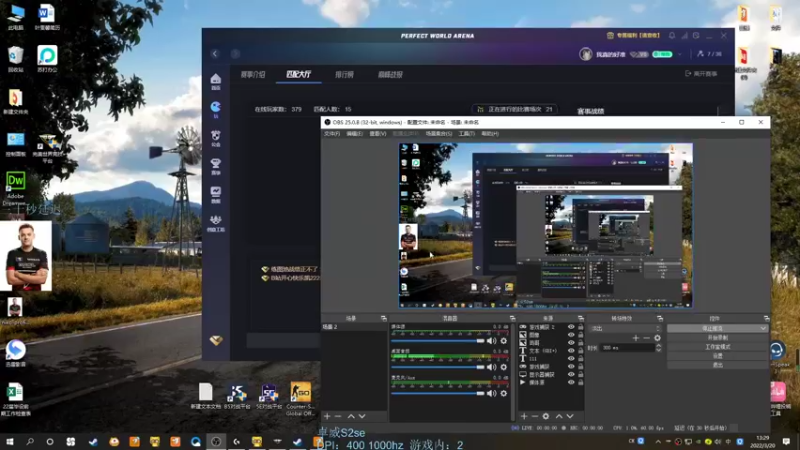
Task: Click the blue Pac-Man style sidebar icon in Arena
Action: (x=216, y=107)
